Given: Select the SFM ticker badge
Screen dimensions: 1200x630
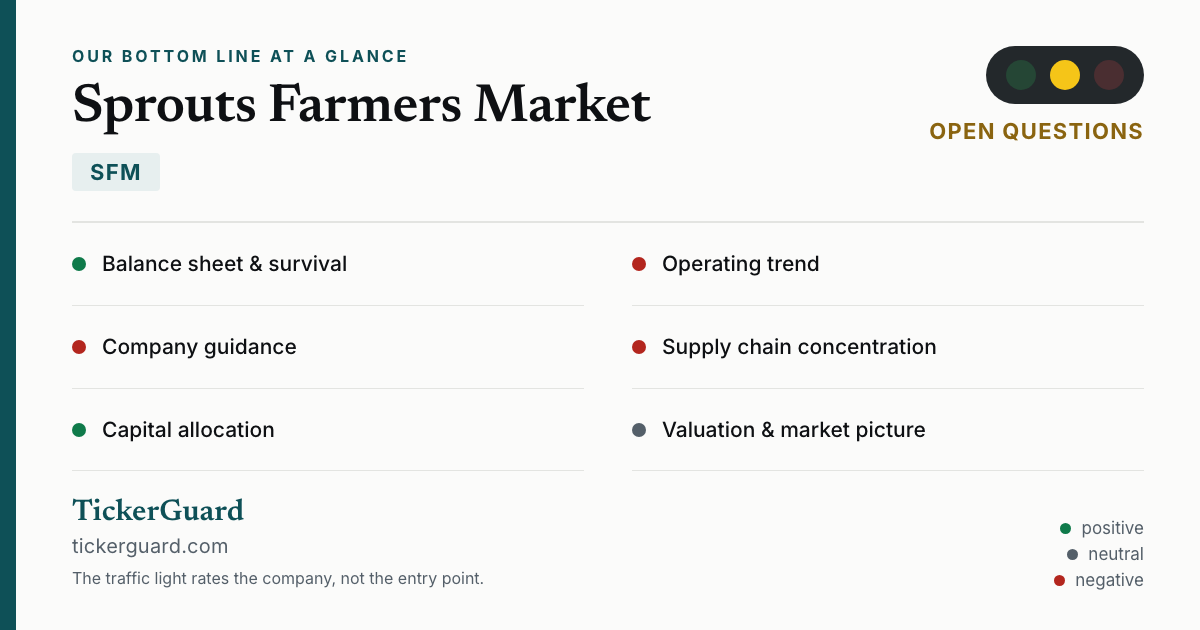Looking at the screenshot, I should (116, 172).
